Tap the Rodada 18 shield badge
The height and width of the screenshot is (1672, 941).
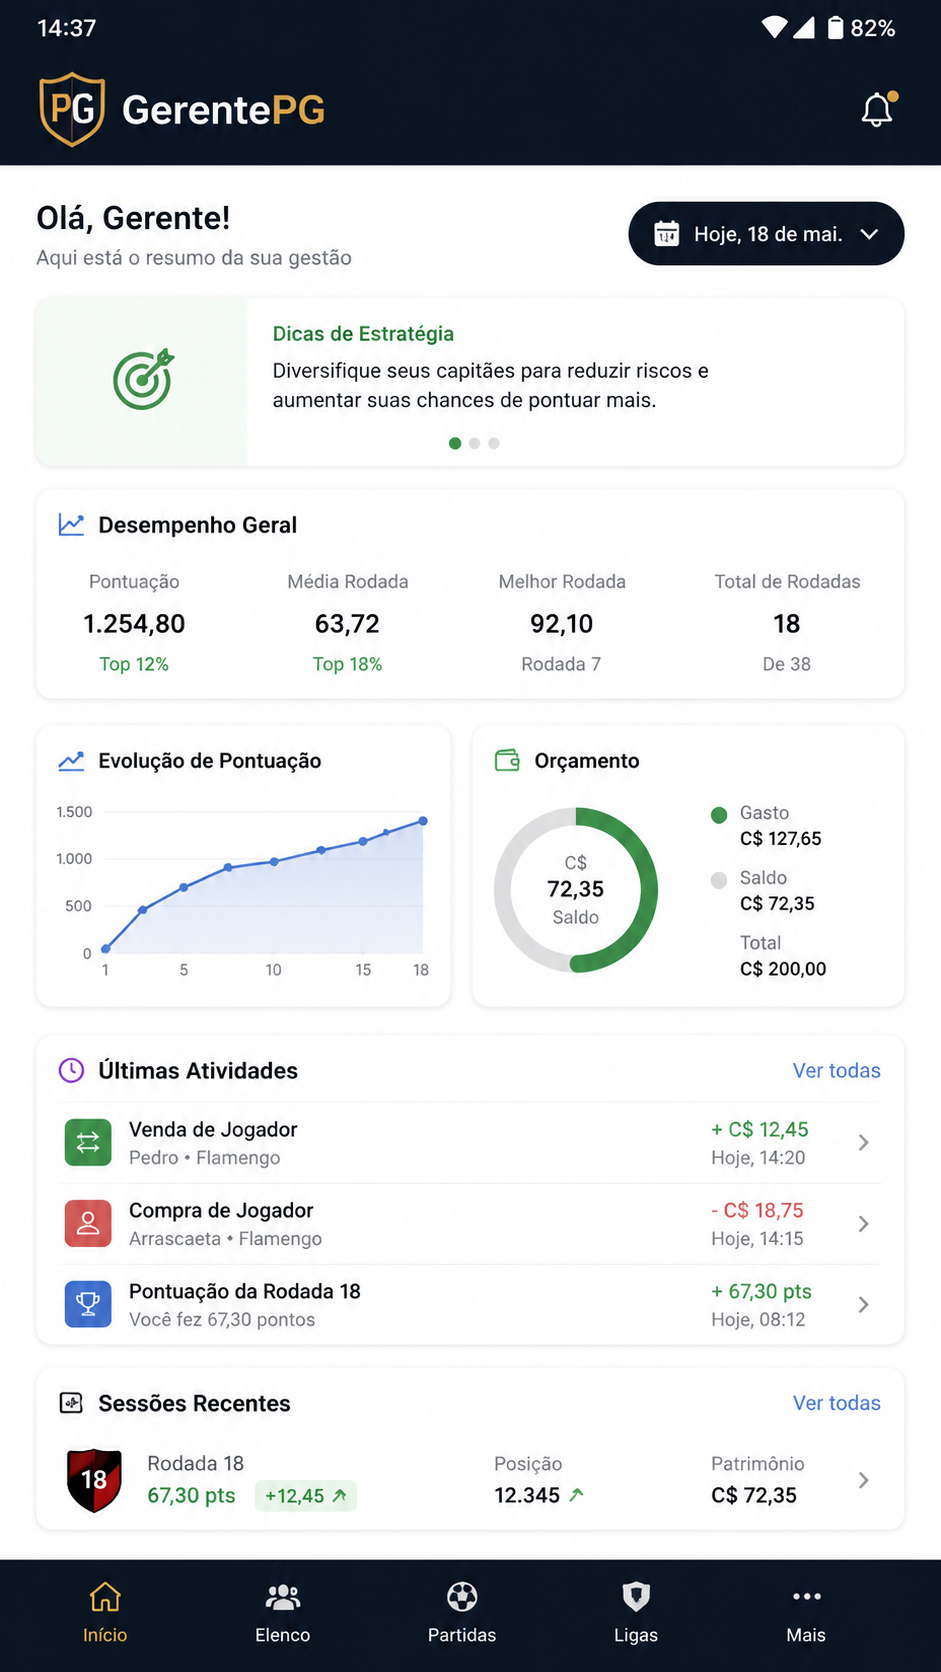[x=94, y=1480]
